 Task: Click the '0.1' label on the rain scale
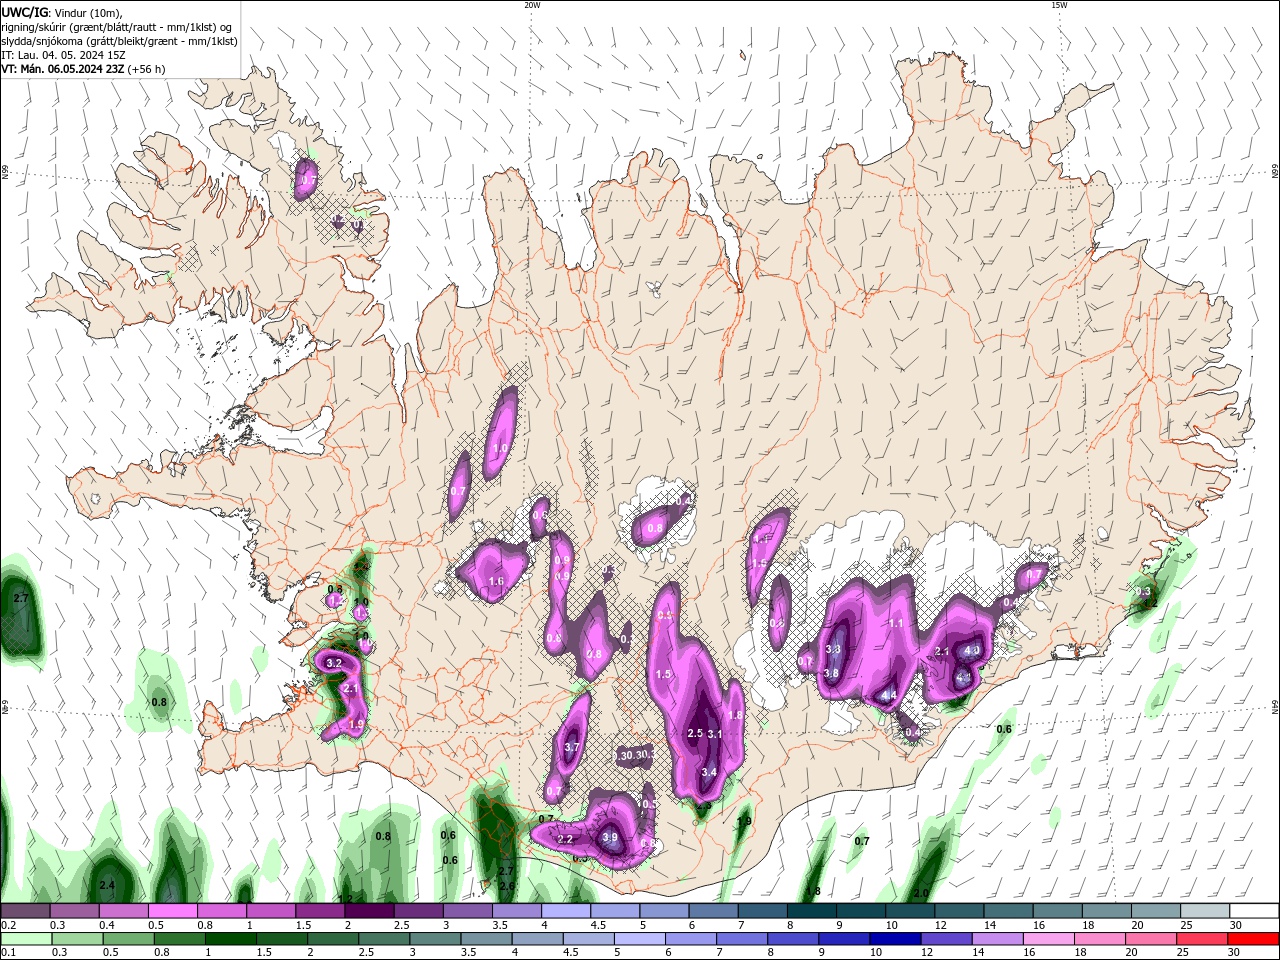tap(8, 953)
